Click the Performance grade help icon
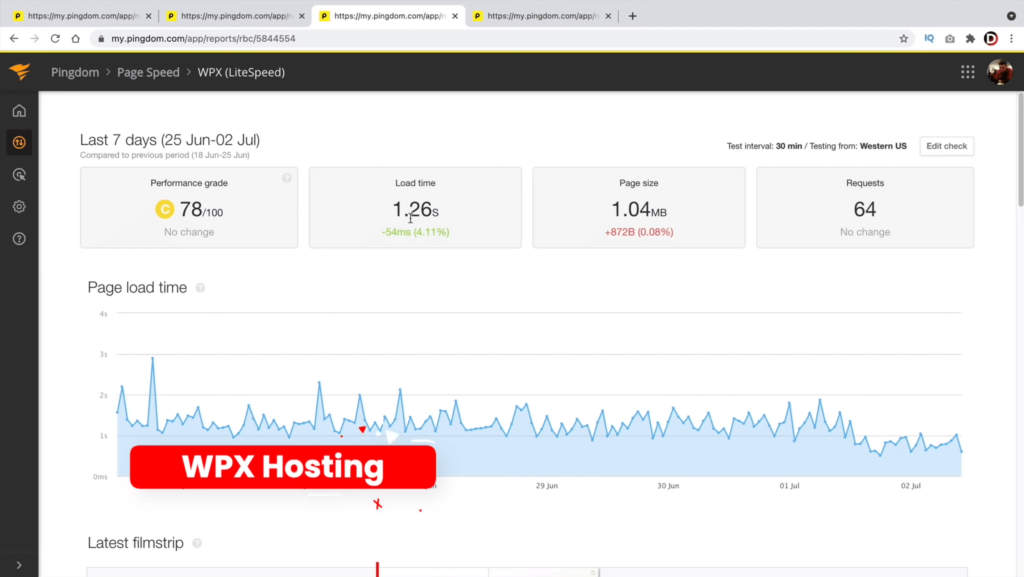1024x577 pixels. [287, 178]
